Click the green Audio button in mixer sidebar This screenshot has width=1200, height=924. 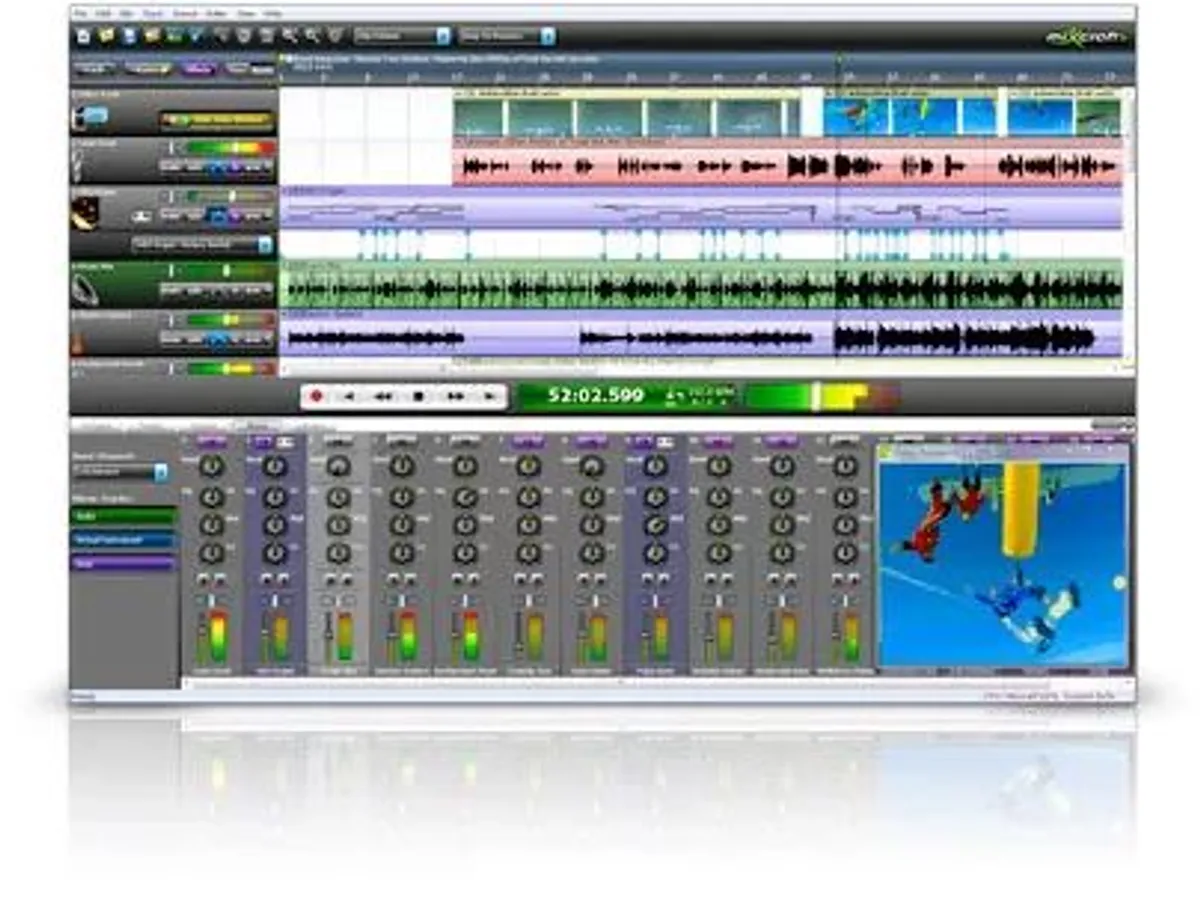click(123, 516)
